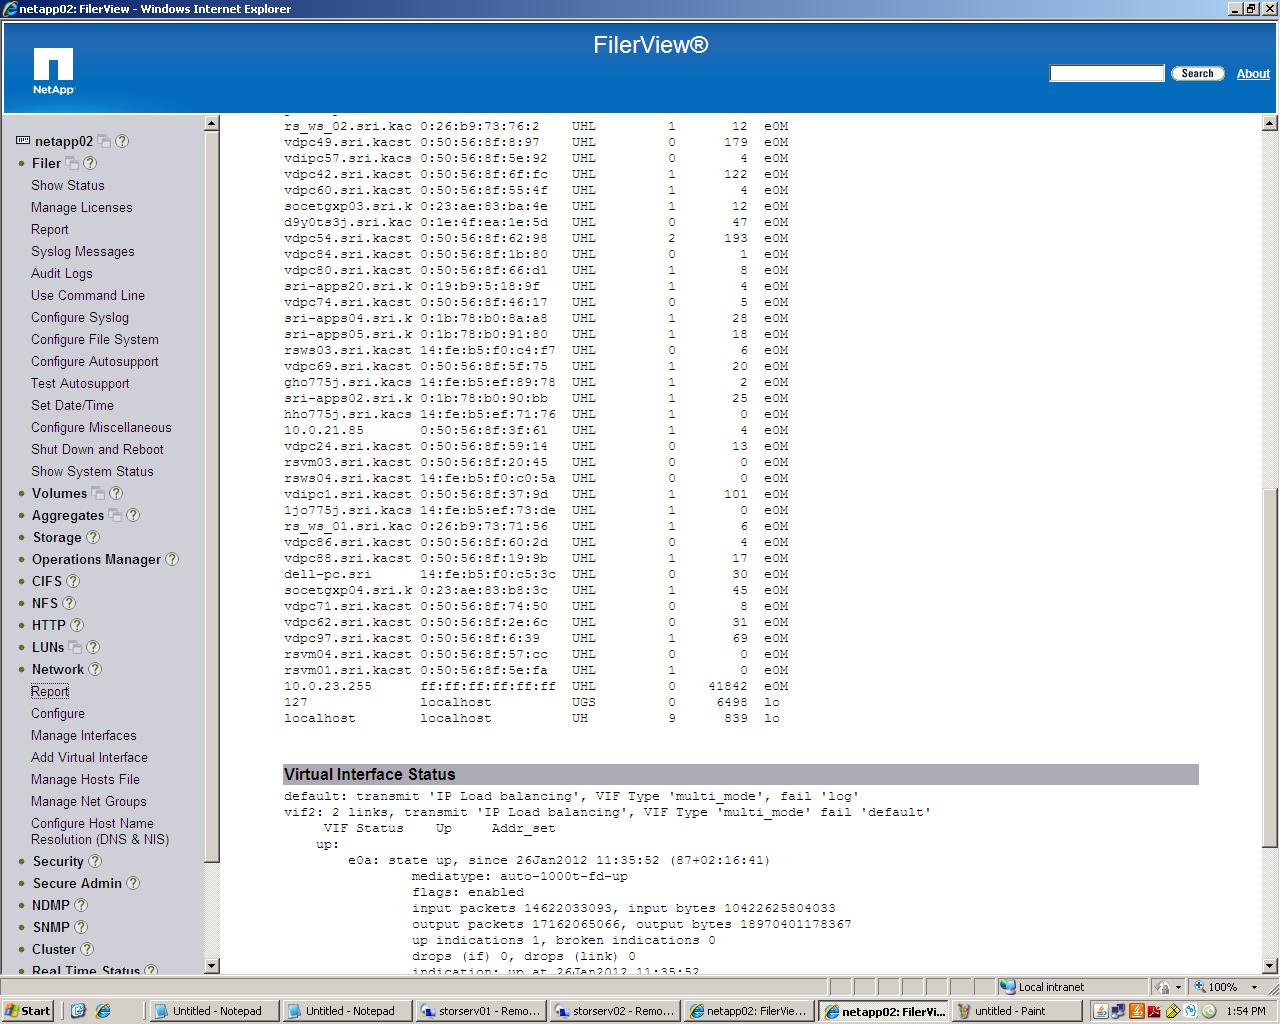Click the Local intranet zone icon
This screenshot has width=1280, height=1024.
tap(1008, 987)
